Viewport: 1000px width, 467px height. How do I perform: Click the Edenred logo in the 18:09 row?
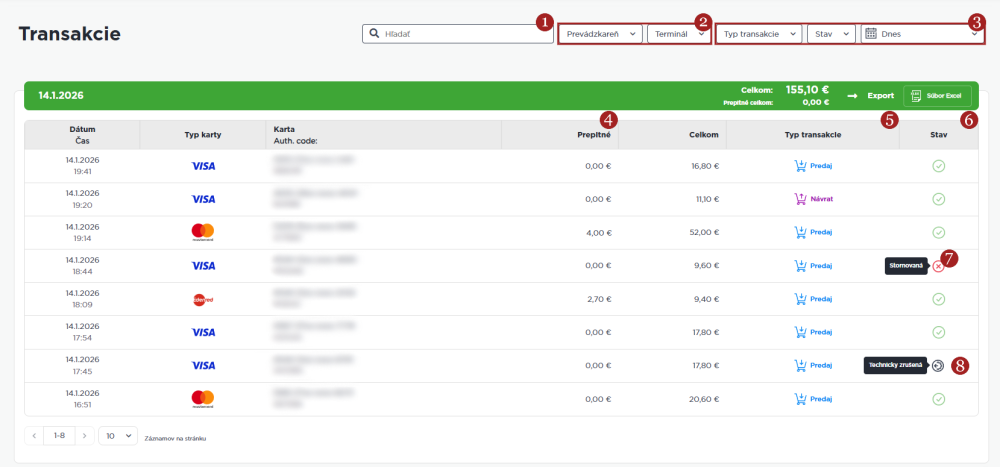pyautogui.click(x=203, y=299)
